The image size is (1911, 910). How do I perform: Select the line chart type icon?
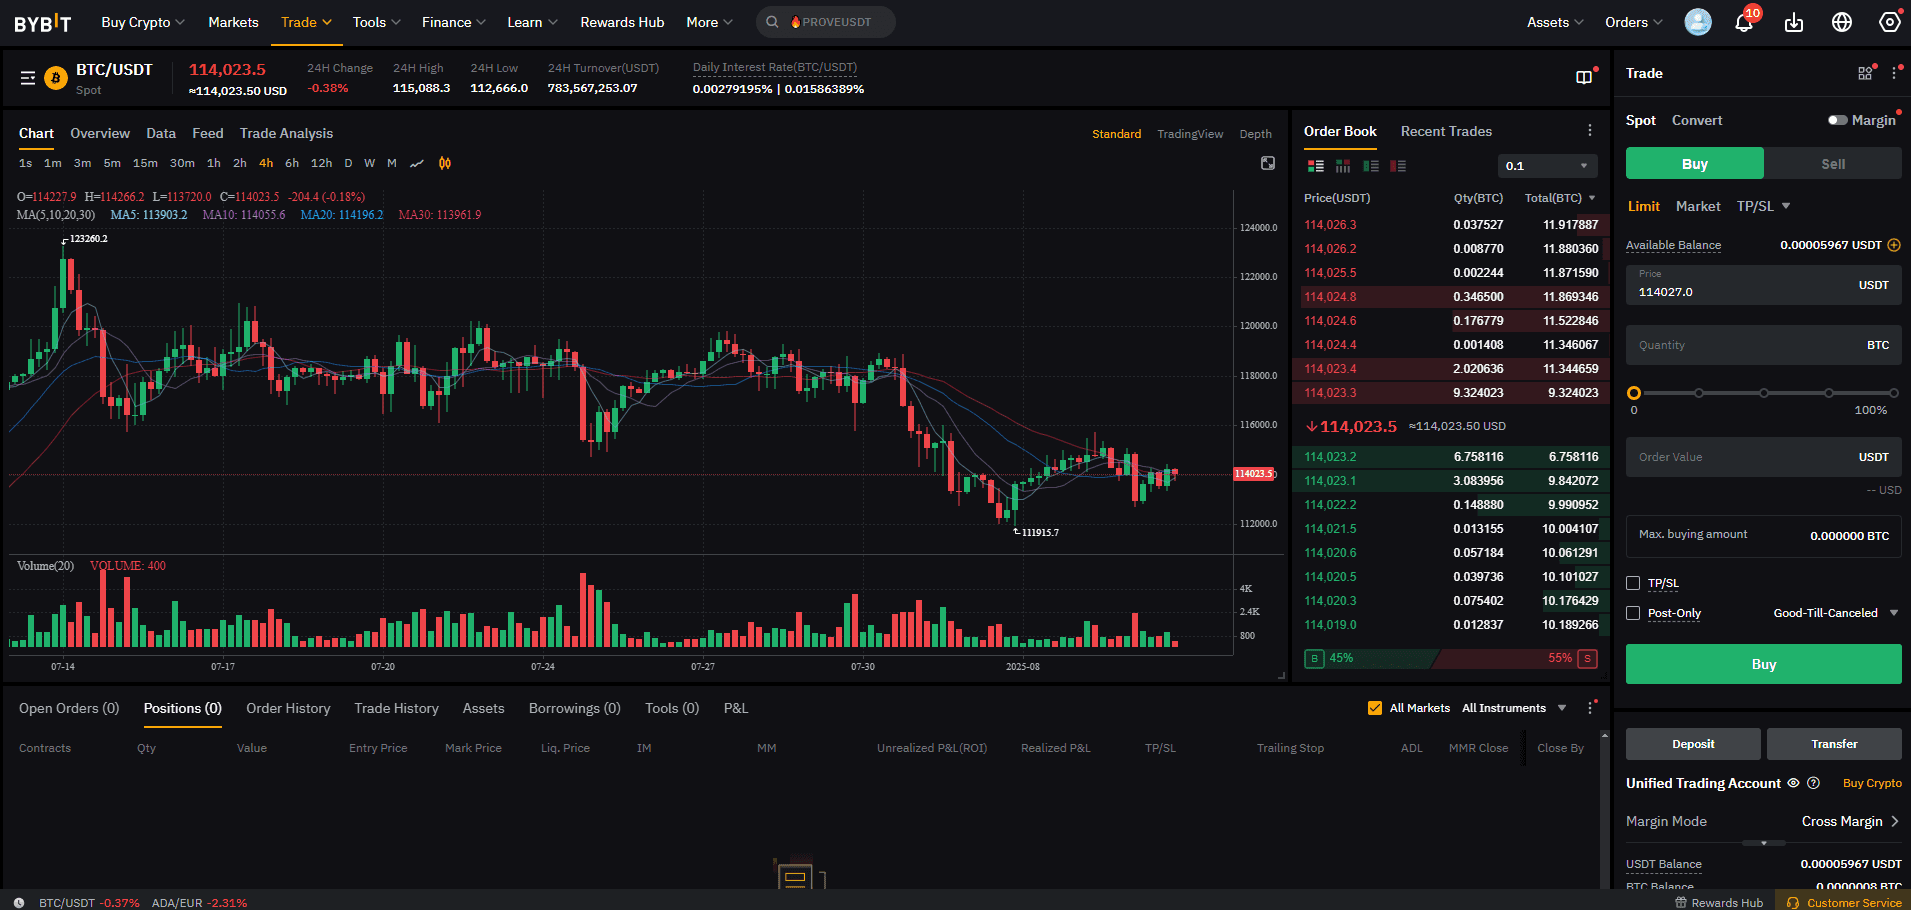417,163
